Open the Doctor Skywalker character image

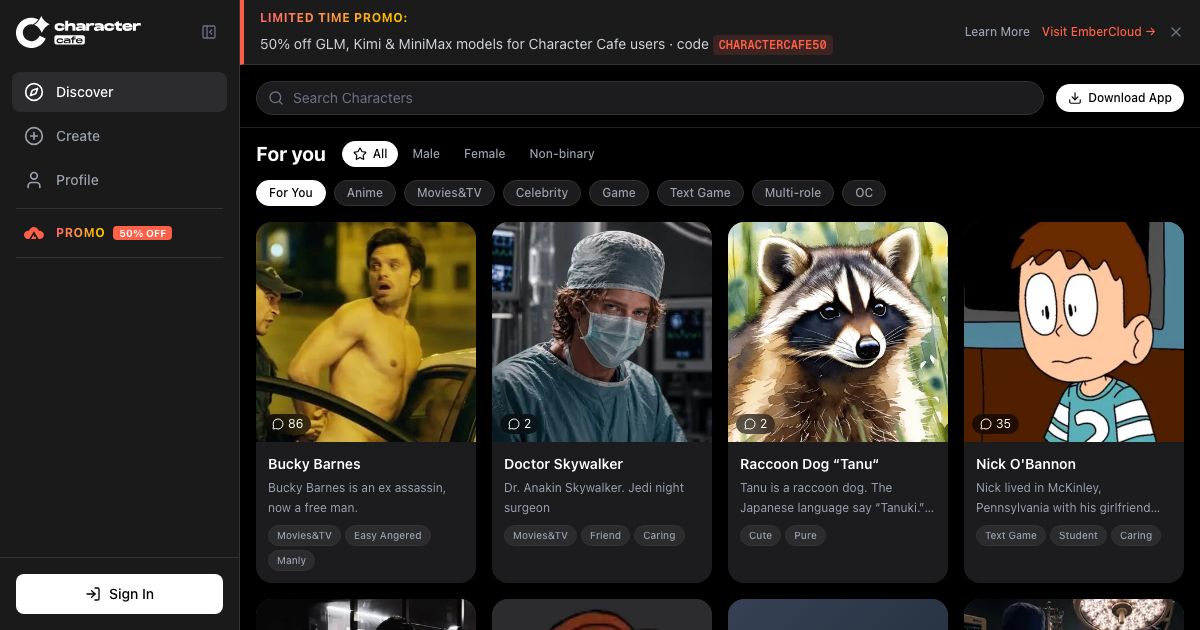[x=602, y=332]
